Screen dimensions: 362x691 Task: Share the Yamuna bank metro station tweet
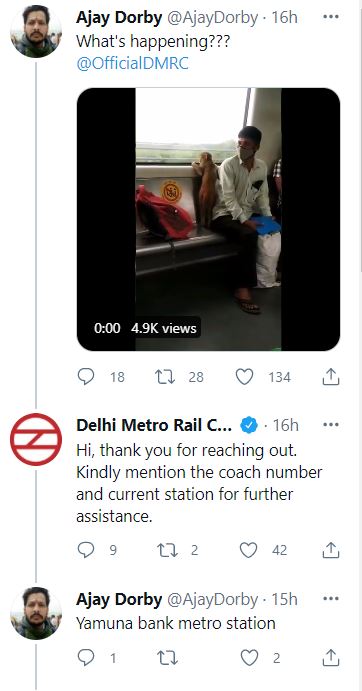(331, 658)
